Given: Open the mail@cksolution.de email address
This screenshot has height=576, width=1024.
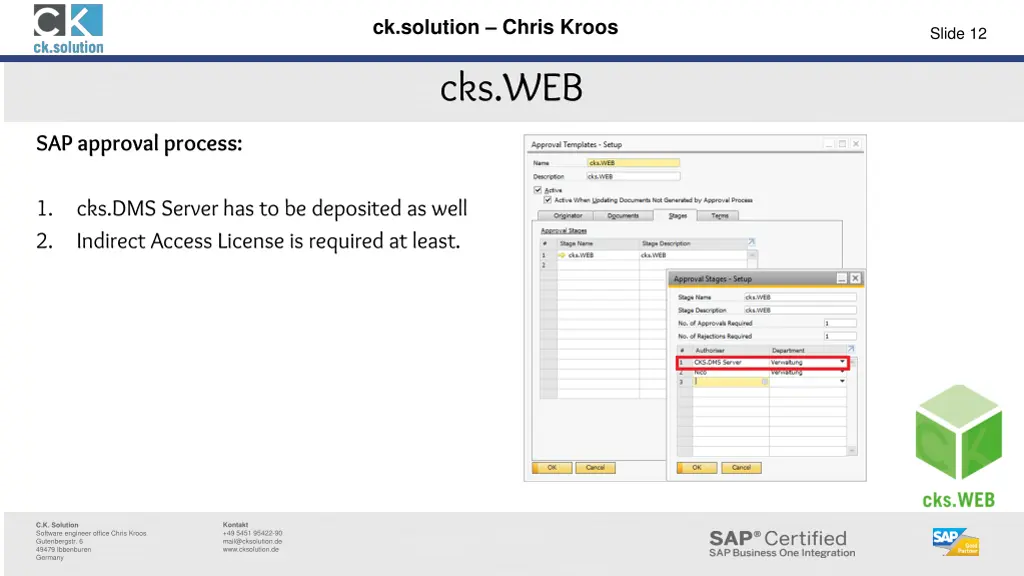Looking at the screenshot, I should (x=252, y=541).
